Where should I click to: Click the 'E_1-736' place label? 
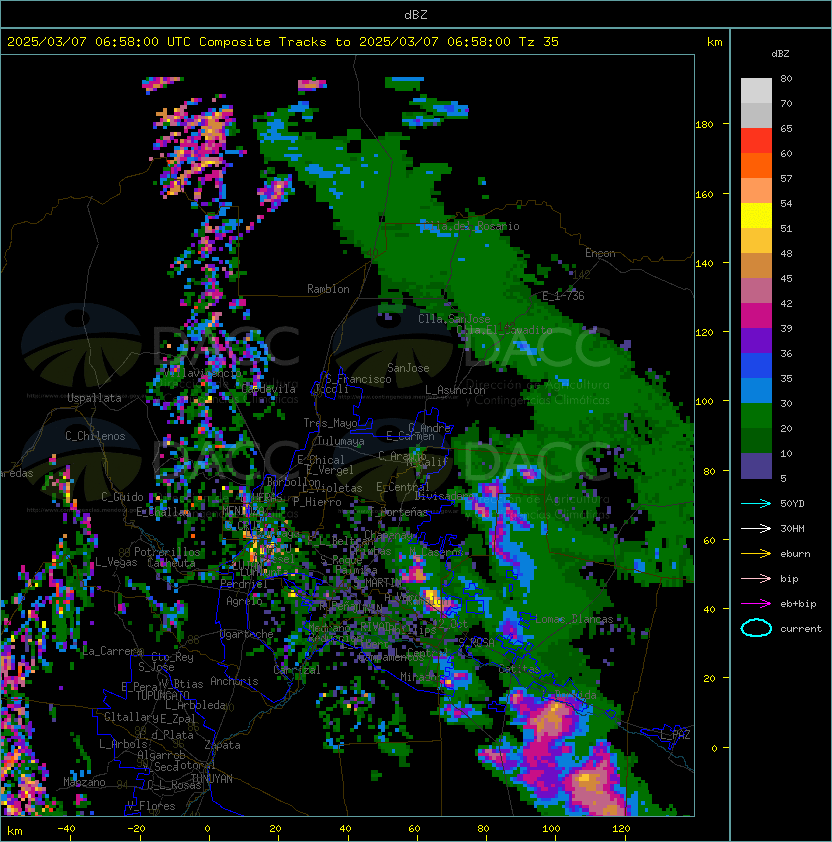point(563,296)
